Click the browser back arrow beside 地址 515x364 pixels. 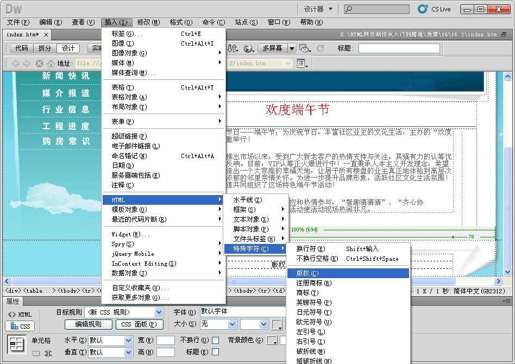15,63
